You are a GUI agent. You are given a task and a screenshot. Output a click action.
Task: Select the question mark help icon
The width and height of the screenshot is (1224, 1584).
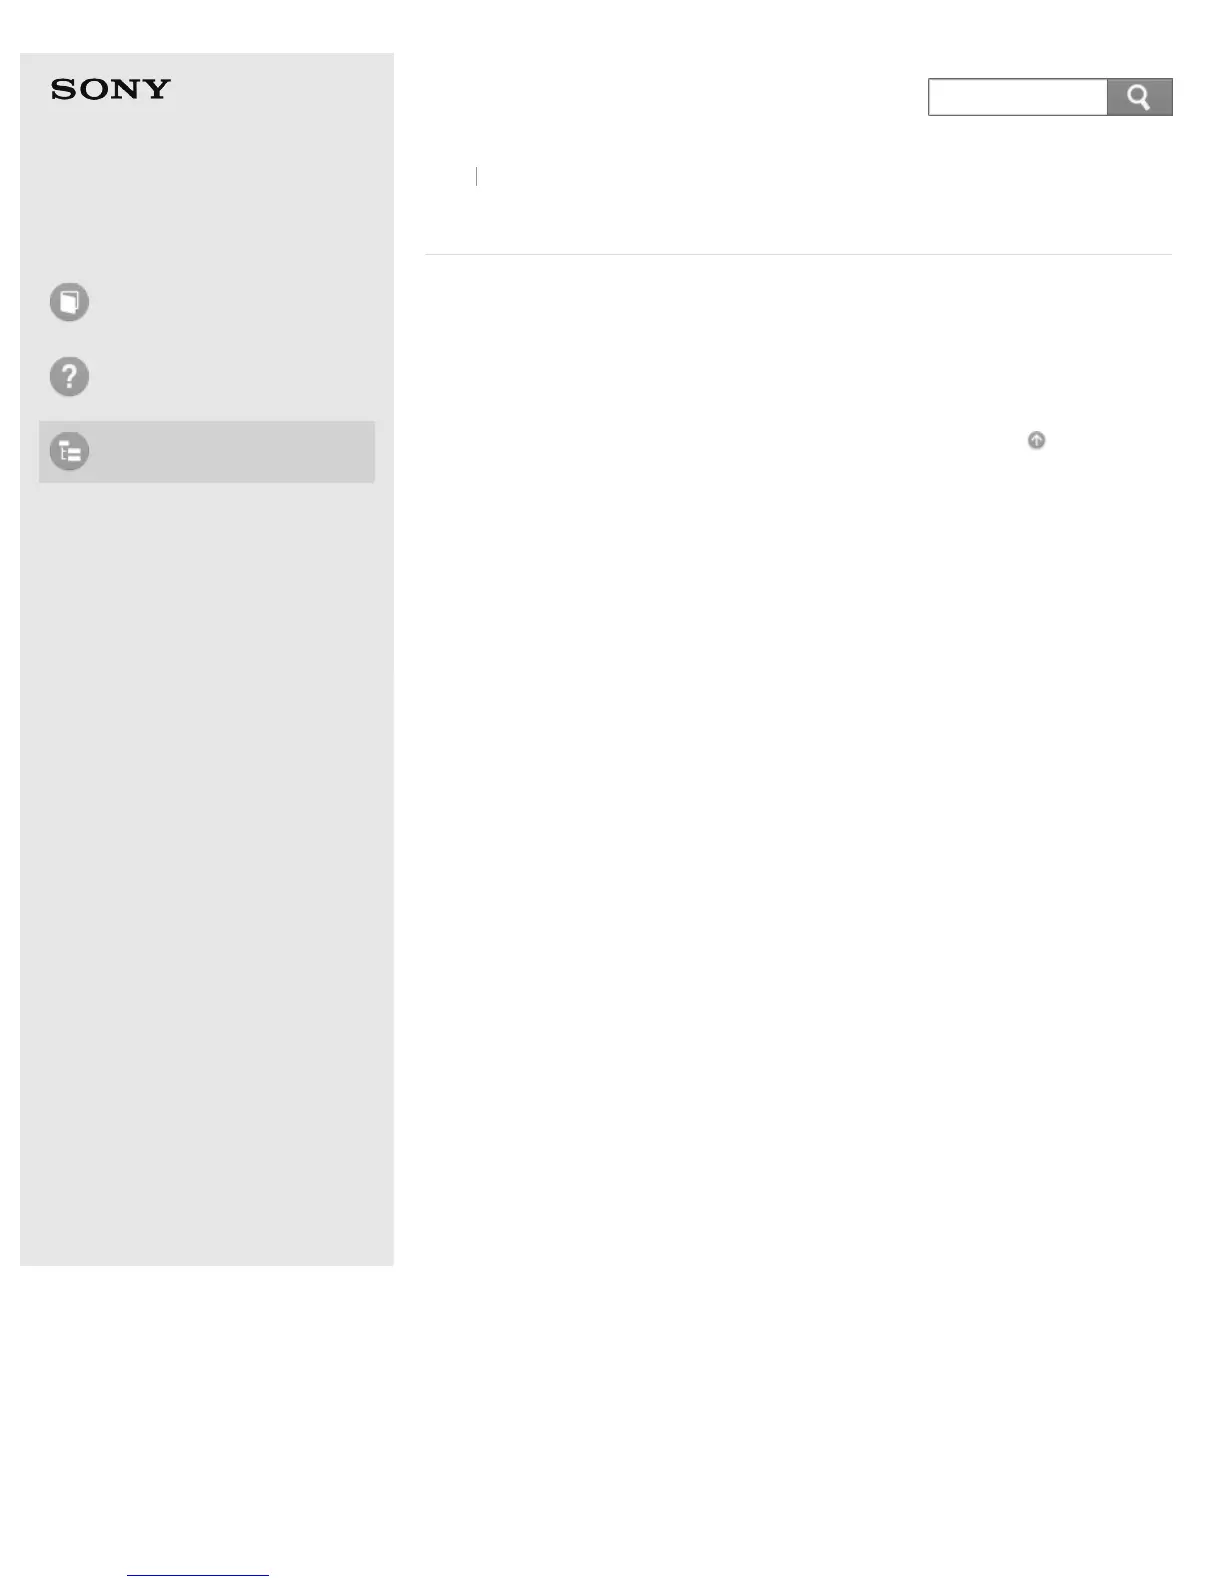pos(69,377)
